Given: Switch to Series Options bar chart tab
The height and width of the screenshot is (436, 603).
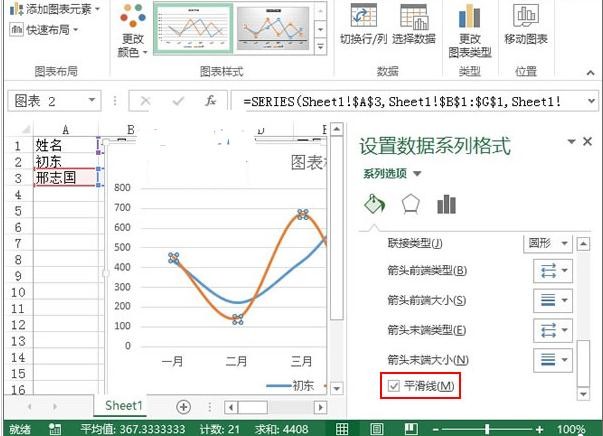Looking at the screenshot, I should coord(446,204).
